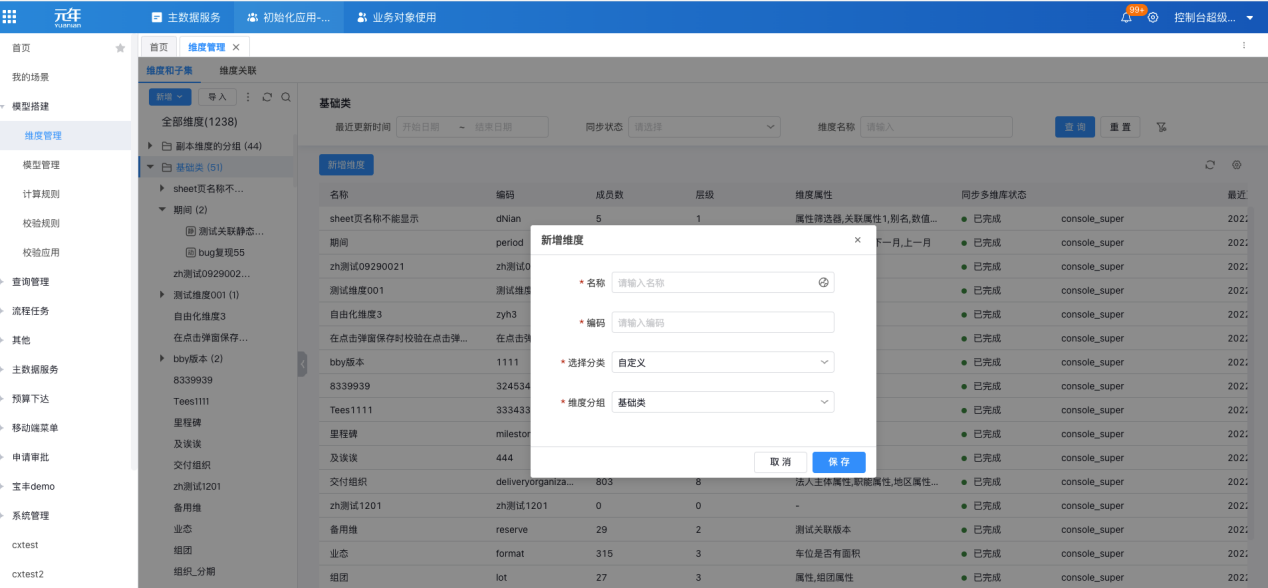The width and height of the screenshot is (1268, 588).
Task: Open the three-dot more options icon
Action: point(247,98)
